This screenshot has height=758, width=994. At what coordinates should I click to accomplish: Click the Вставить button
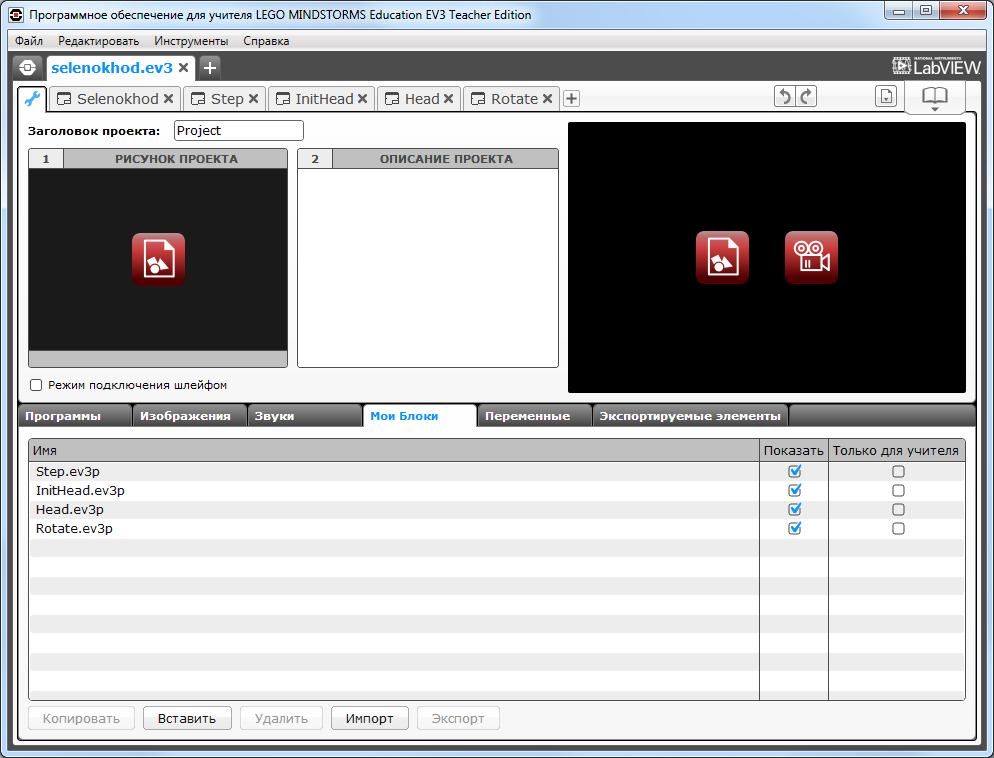pyautogui.click(x=187, y=718)
